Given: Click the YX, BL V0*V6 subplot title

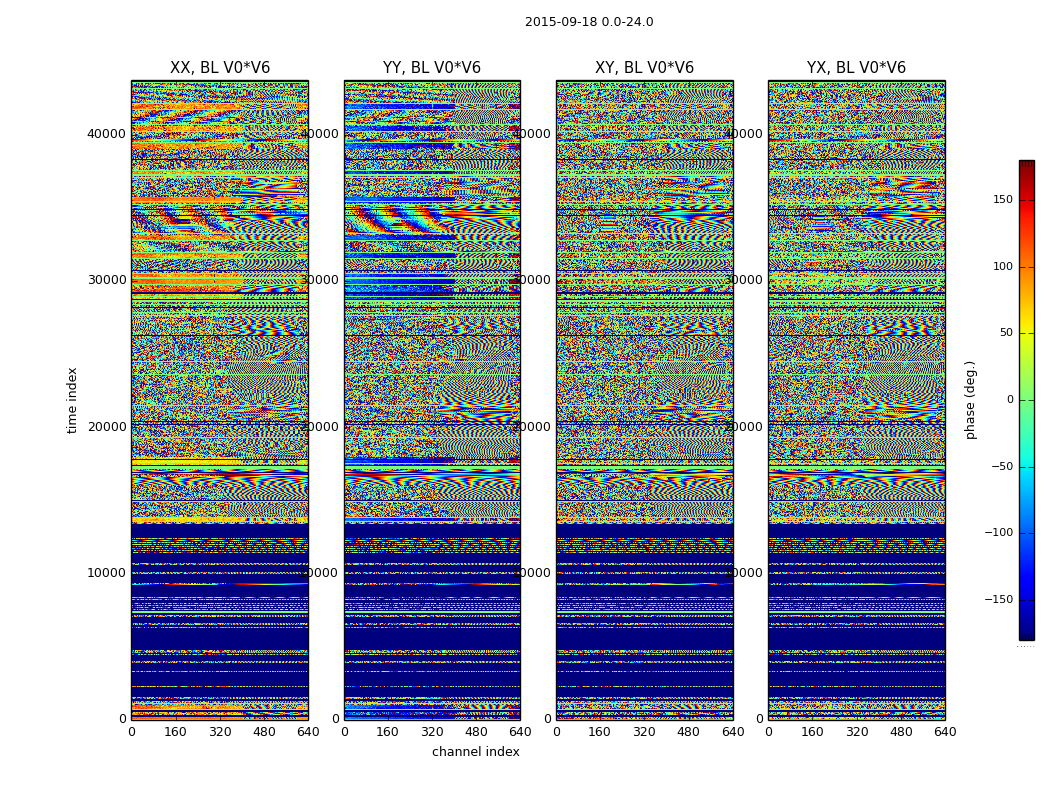Looking at the screenshot, I should (856, 68).
